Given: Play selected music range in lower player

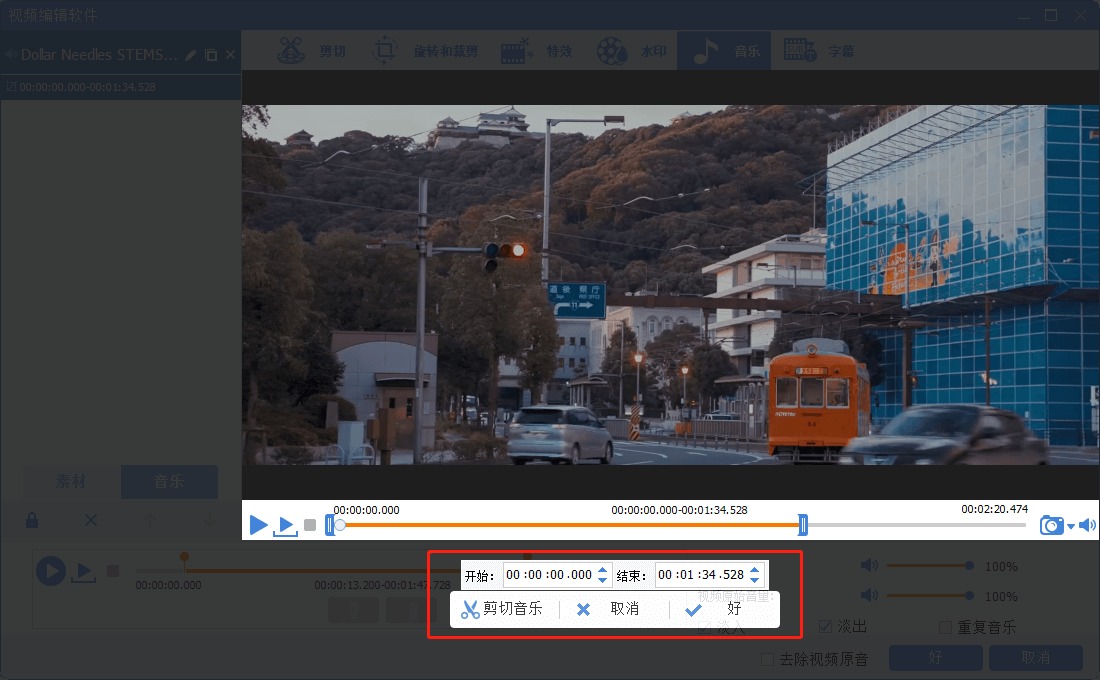Looking at the screenshot, I should [83, 572].
